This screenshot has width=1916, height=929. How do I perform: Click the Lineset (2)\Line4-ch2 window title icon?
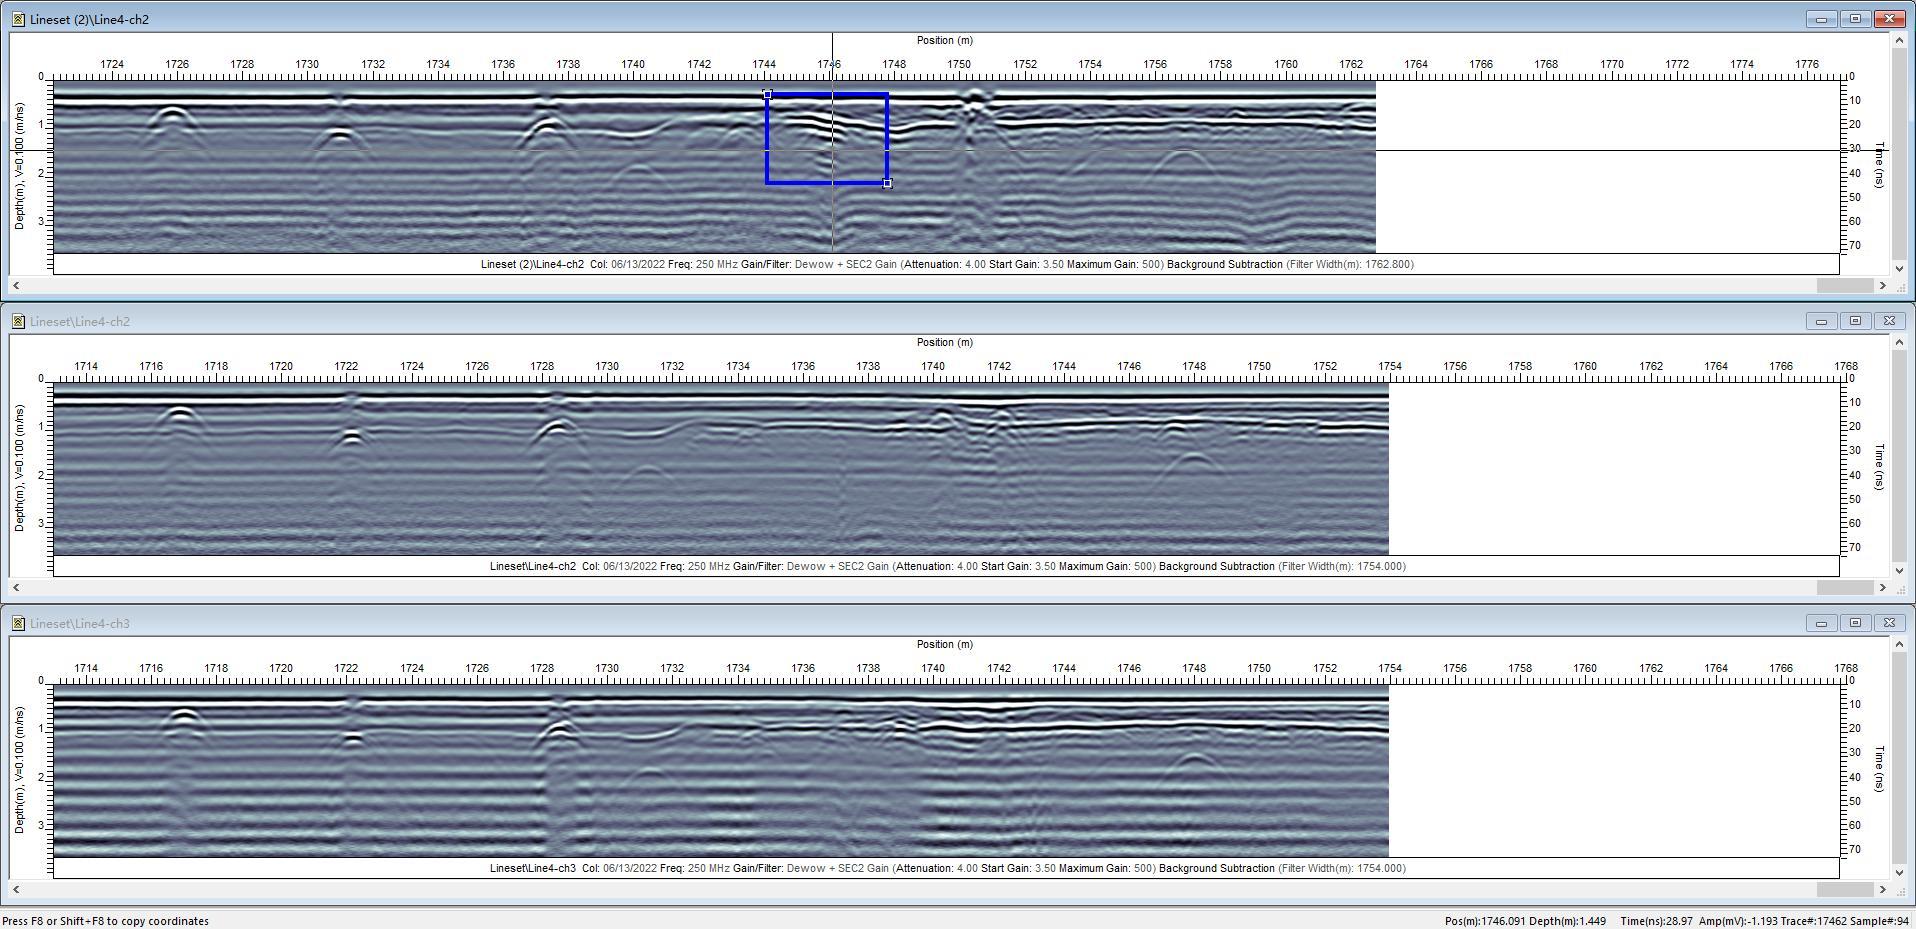18,19
